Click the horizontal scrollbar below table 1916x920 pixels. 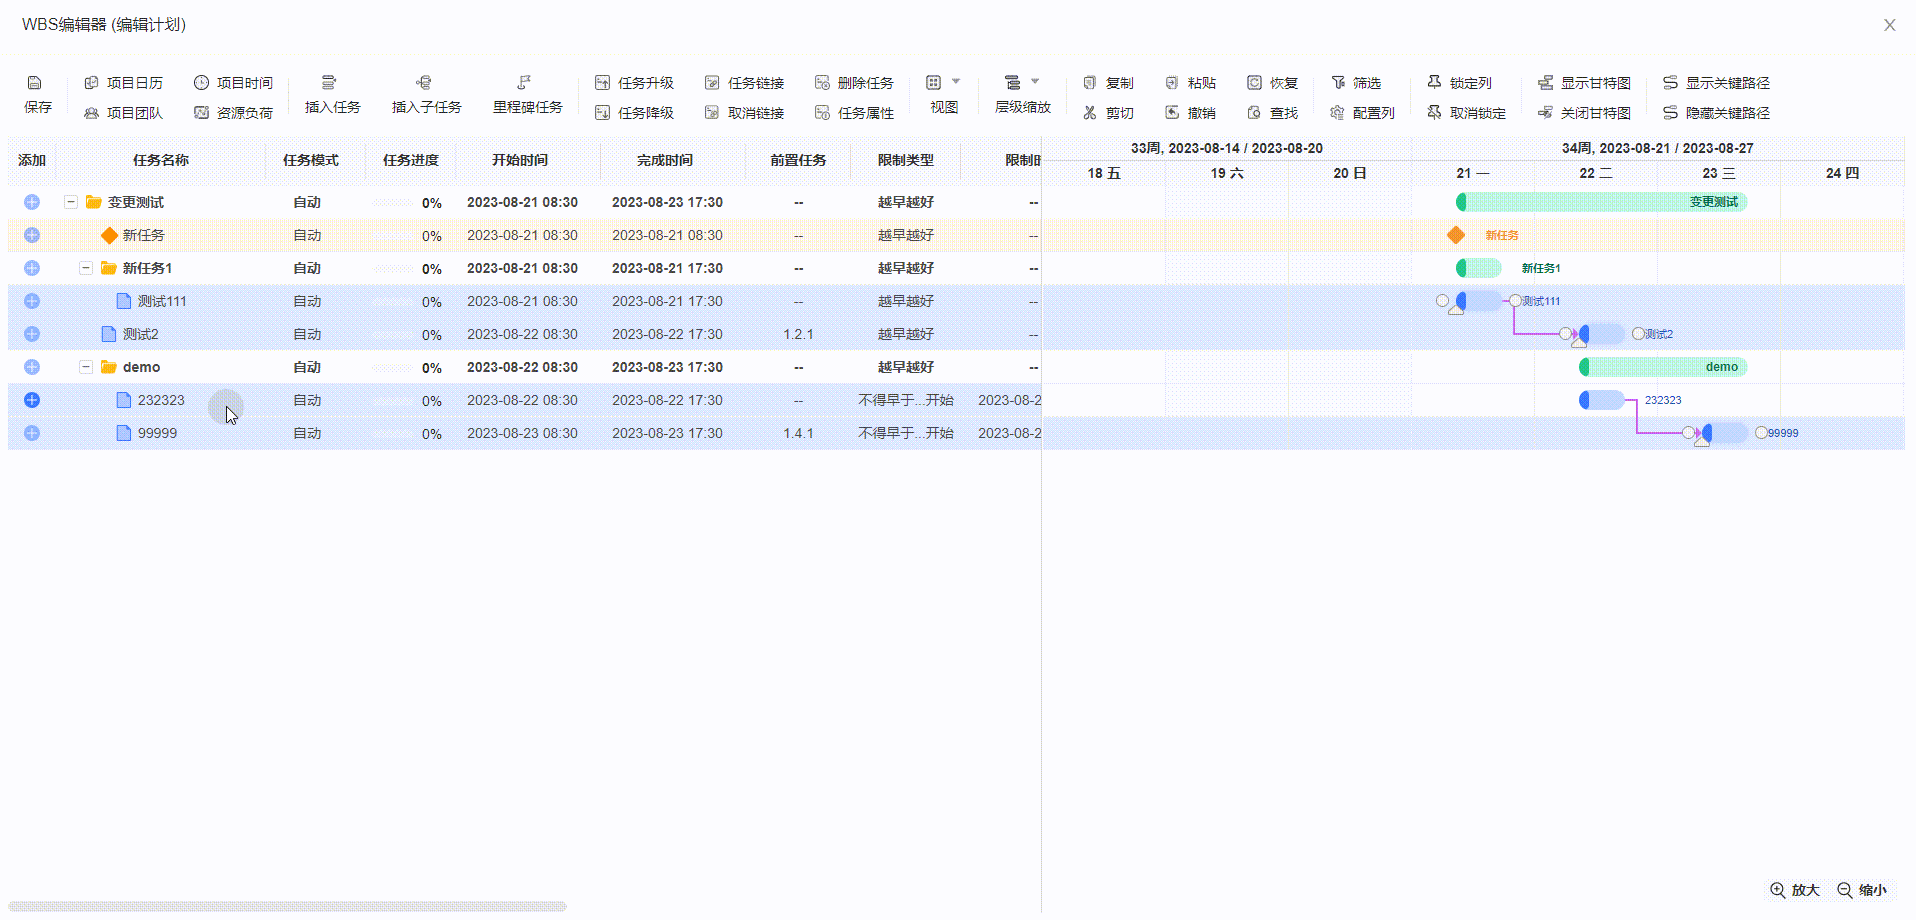(287, 907)
